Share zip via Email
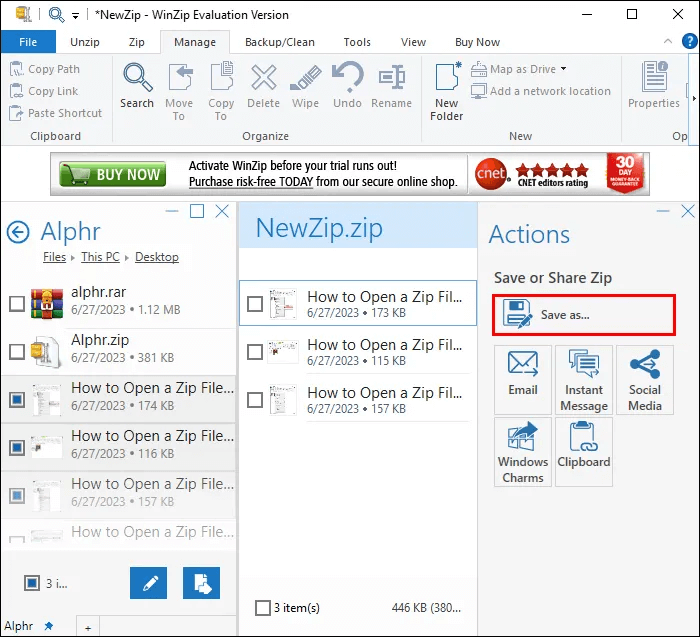Screen dimensions: 700x637 click(523, 380)
